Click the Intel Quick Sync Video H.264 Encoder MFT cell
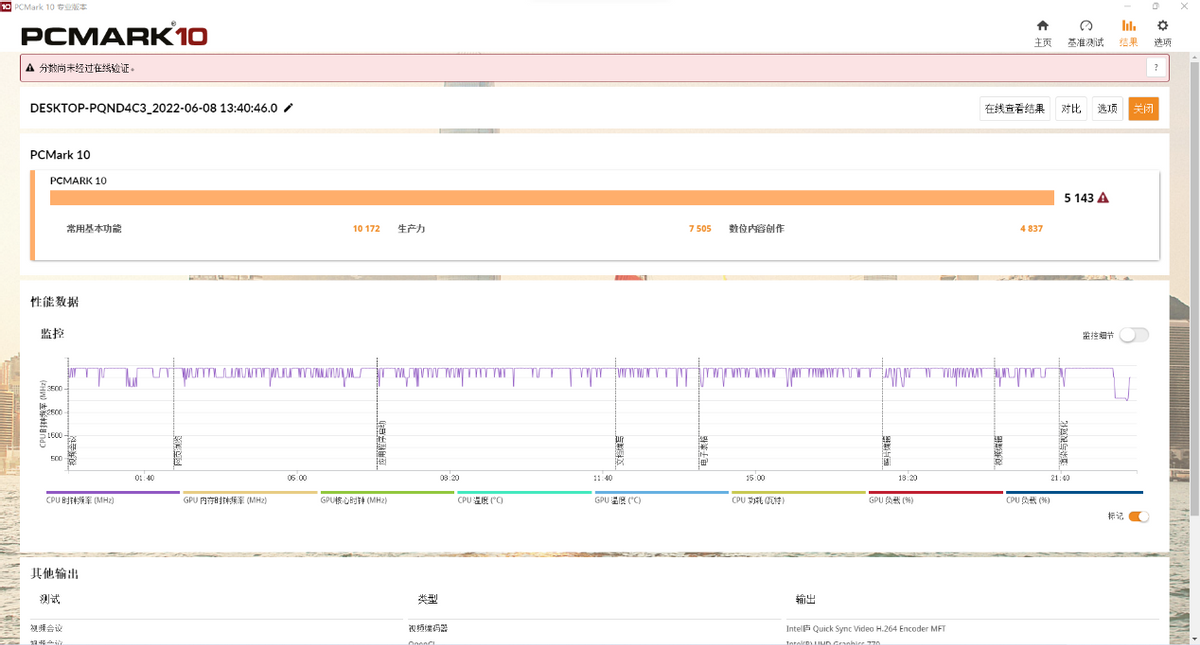The image size is (1200, 645). pos(866,628)
